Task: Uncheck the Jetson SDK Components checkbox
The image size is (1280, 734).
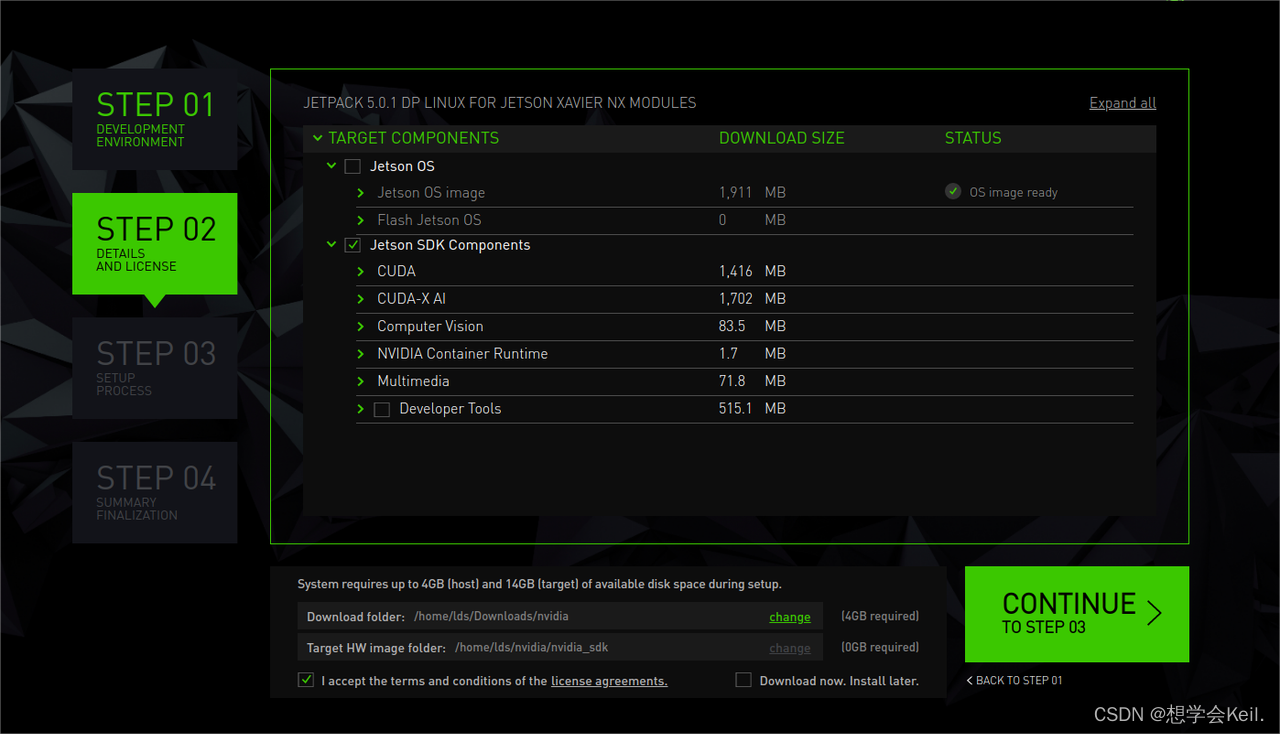Action: [352, 245]
